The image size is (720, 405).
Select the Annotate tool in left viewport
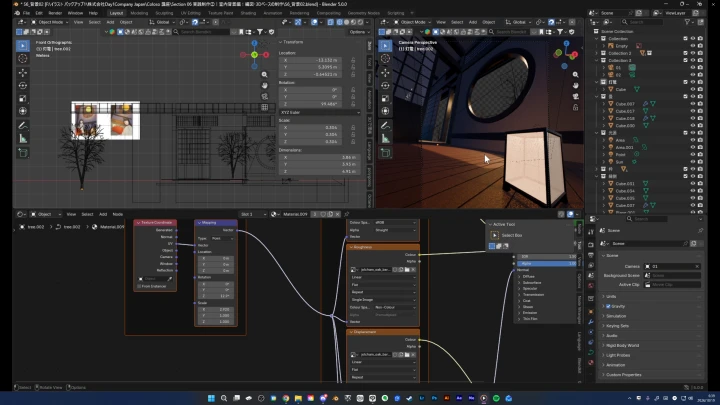pyautogui.click(x=22, y=125)
